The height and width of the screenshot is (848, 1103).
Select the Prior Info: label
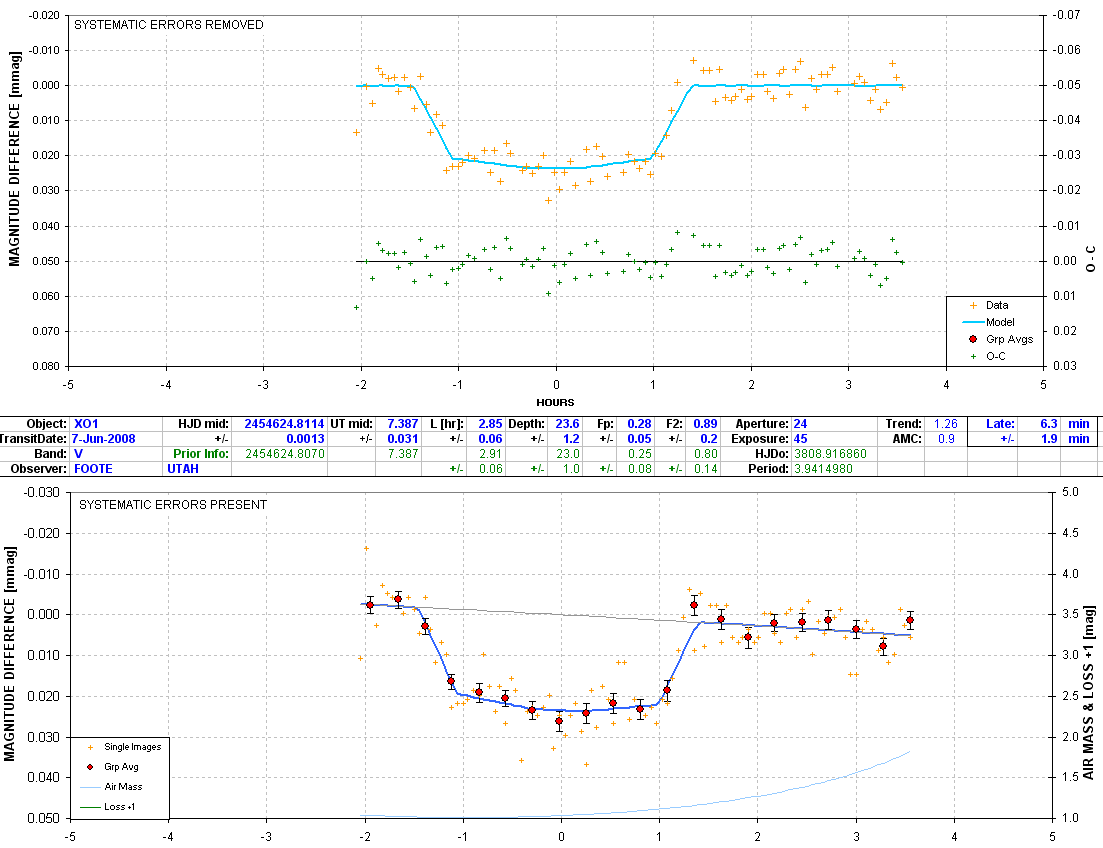[x=200, y=454]
